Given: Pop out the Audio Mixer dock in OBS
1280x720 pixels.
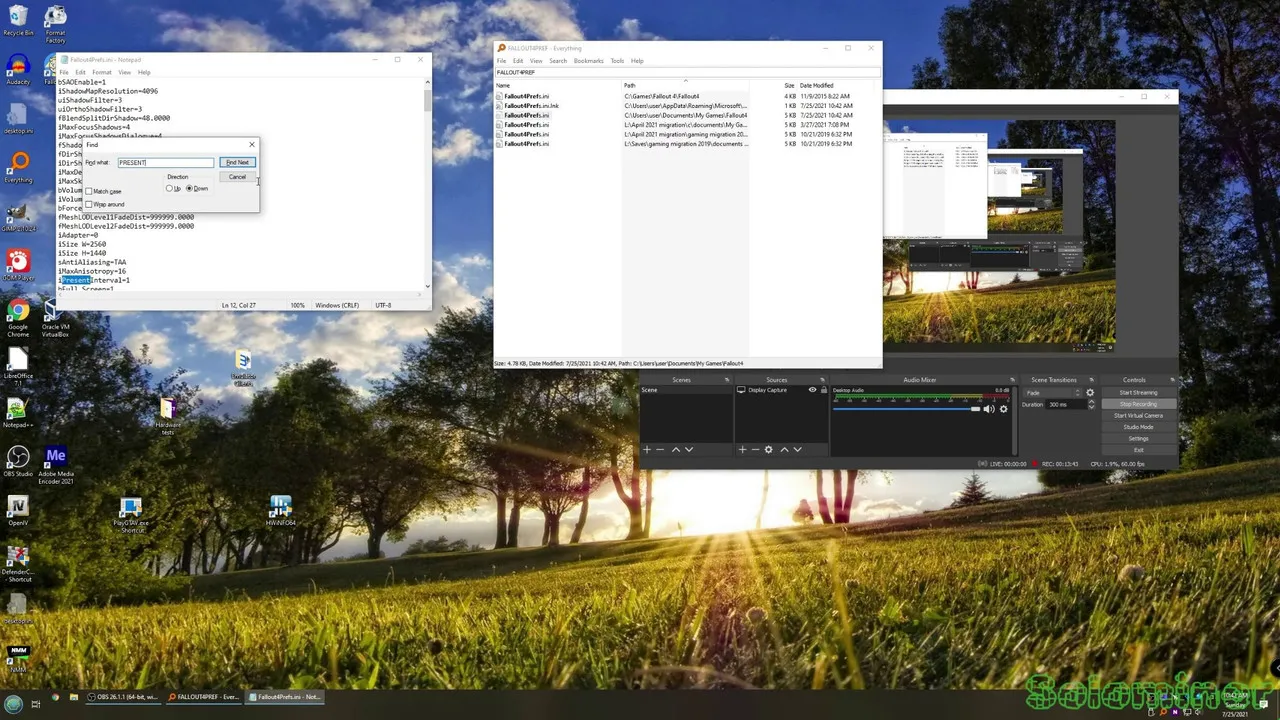Looking at the screenshot, I should coord(1012,380).
